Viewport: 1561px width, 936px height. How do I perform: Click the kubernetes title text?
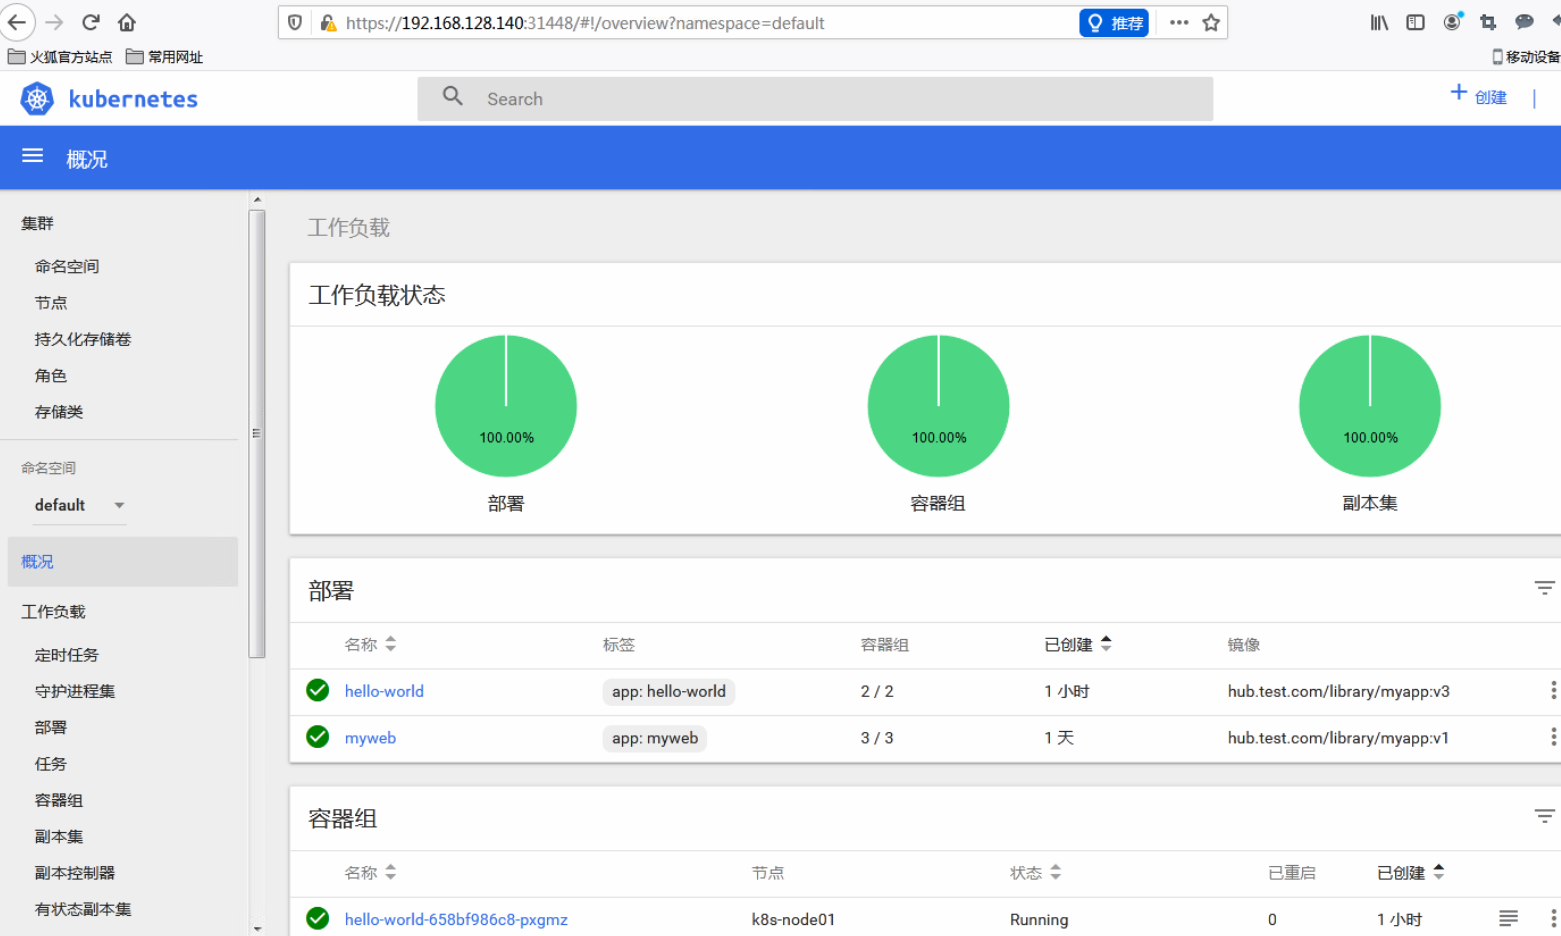133,99
